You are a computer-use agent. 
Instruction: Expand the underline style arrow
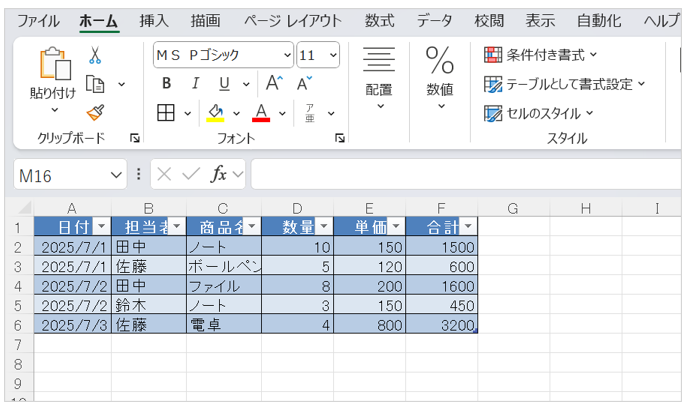(246, 84)
